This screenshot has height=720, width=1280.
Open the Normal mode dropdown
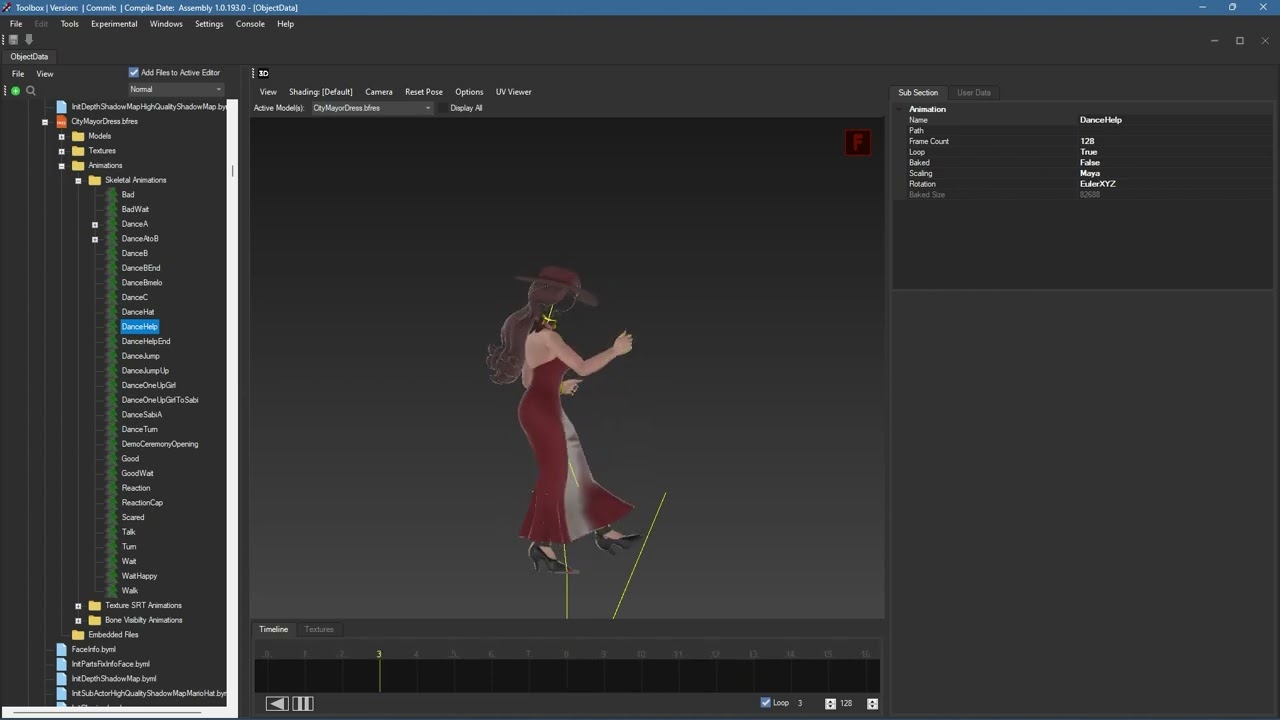pyautogui.click(x=176, y=90)
